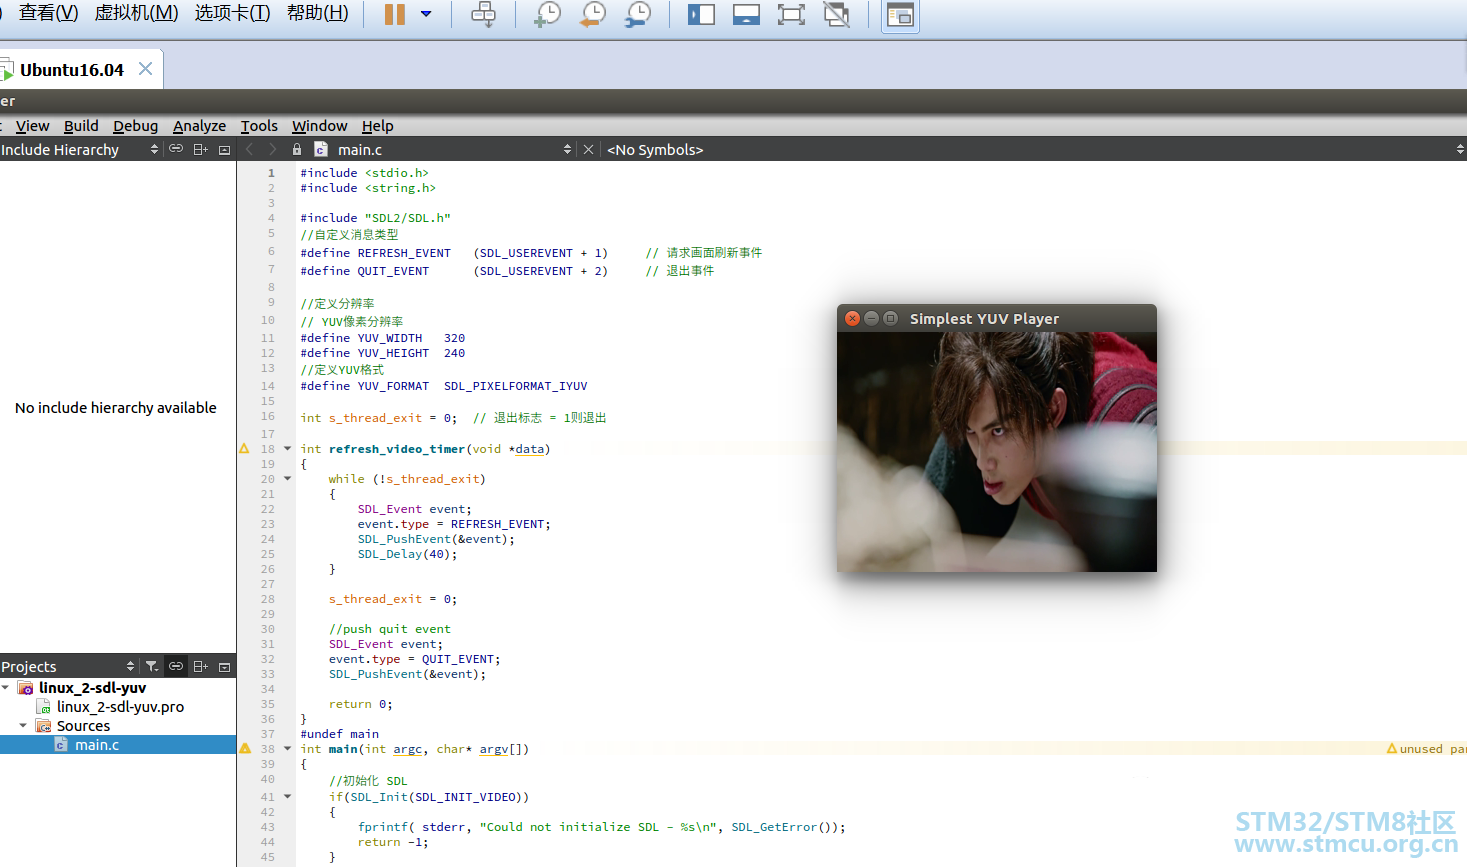The image size is (1467, 867).
Task: Click the Unity mode icon in VMware toolbar
Action: [x=836, y=14]
